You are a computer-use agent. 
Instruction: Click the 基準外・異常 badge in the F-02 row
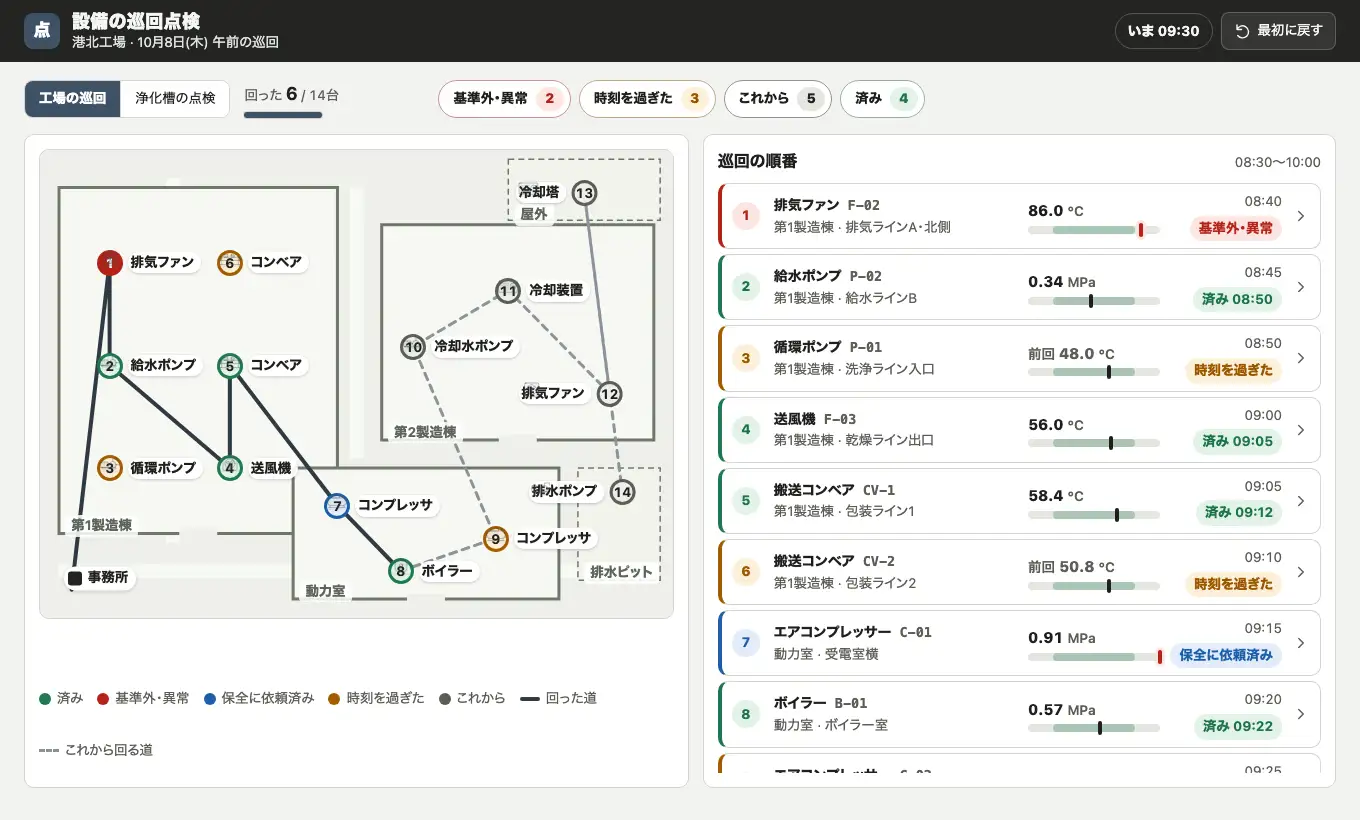[1236, 228]
